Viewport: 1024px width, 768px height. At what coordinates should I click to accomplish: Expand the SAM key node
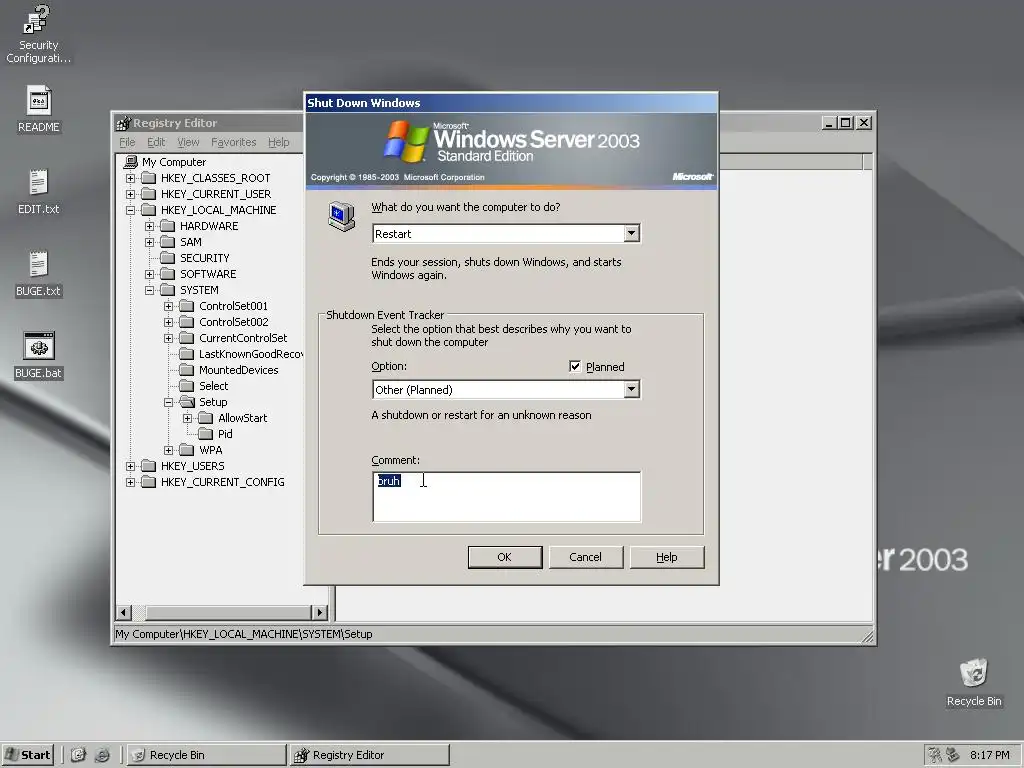click(149, 242)
